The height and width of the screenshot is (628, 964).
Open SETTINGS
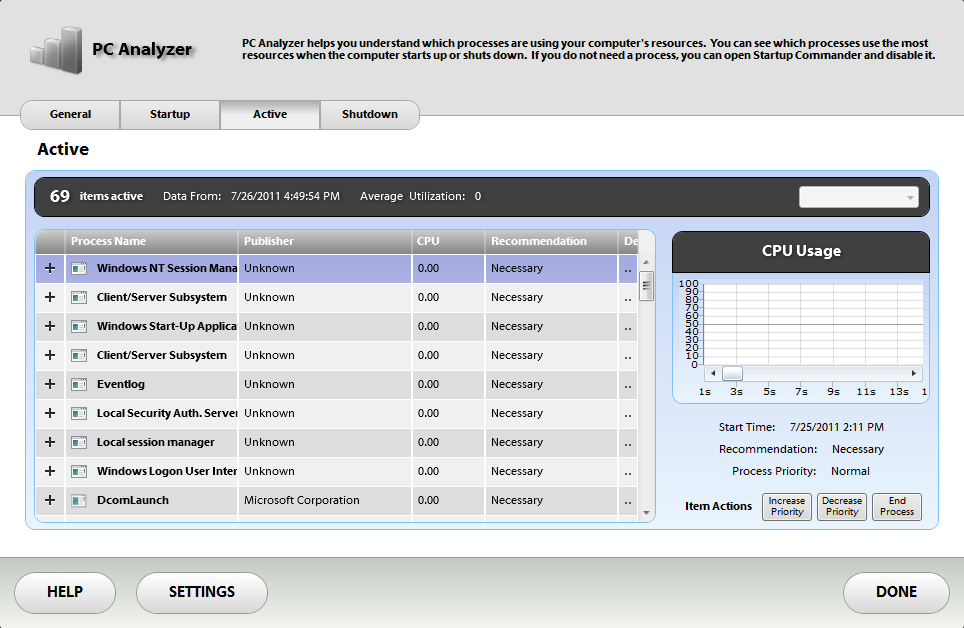[202, 592]
